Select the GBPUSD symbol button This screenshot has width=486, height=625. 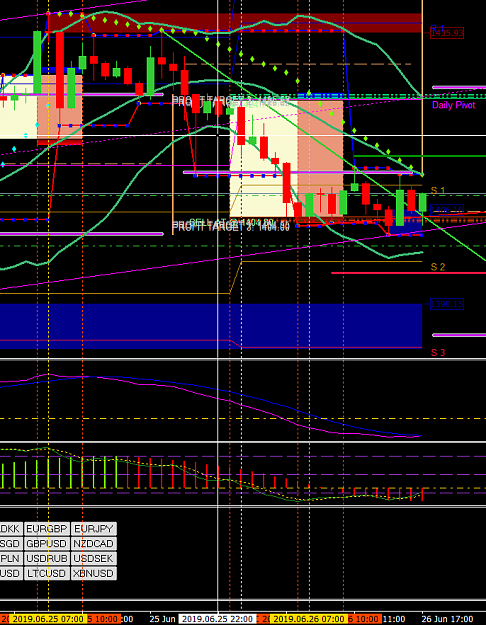pos(47,544)
